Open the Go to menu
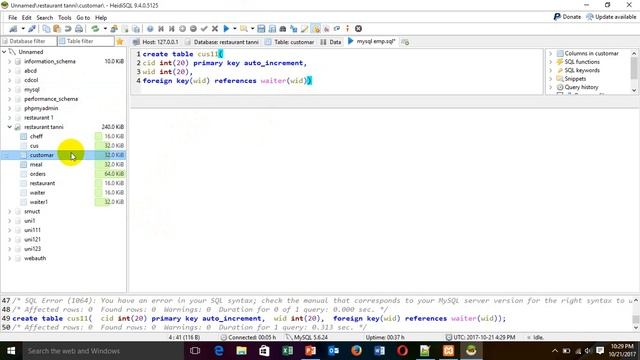This screenshot has height=360, width=640. pyautogui.click(x=83, y=18)
